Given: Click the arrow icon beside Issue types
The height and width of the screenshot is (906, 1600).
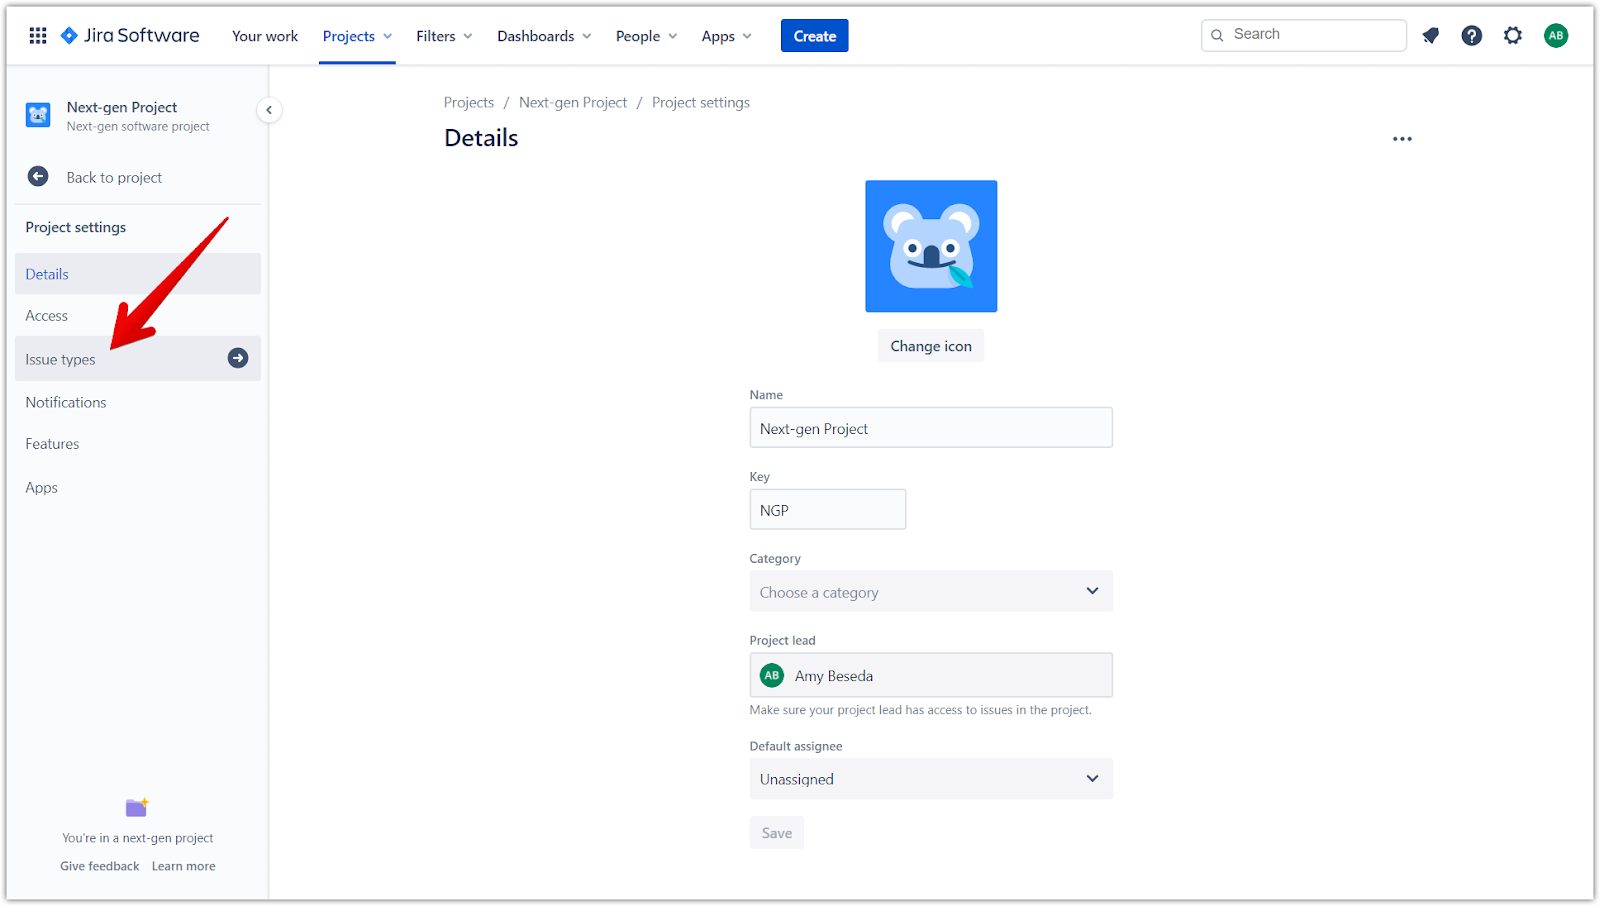Looking at the screenshot, I should pos(238,358).
